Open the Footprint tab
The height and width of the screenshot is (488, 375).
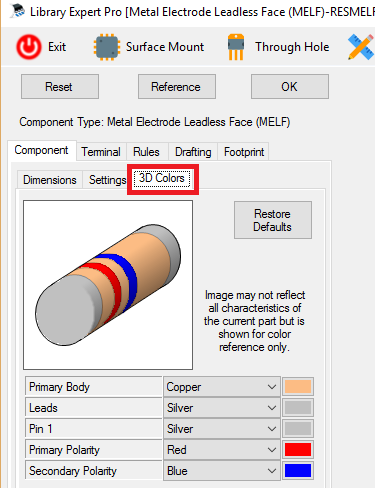pyautogui.click(x=244, y=152)
